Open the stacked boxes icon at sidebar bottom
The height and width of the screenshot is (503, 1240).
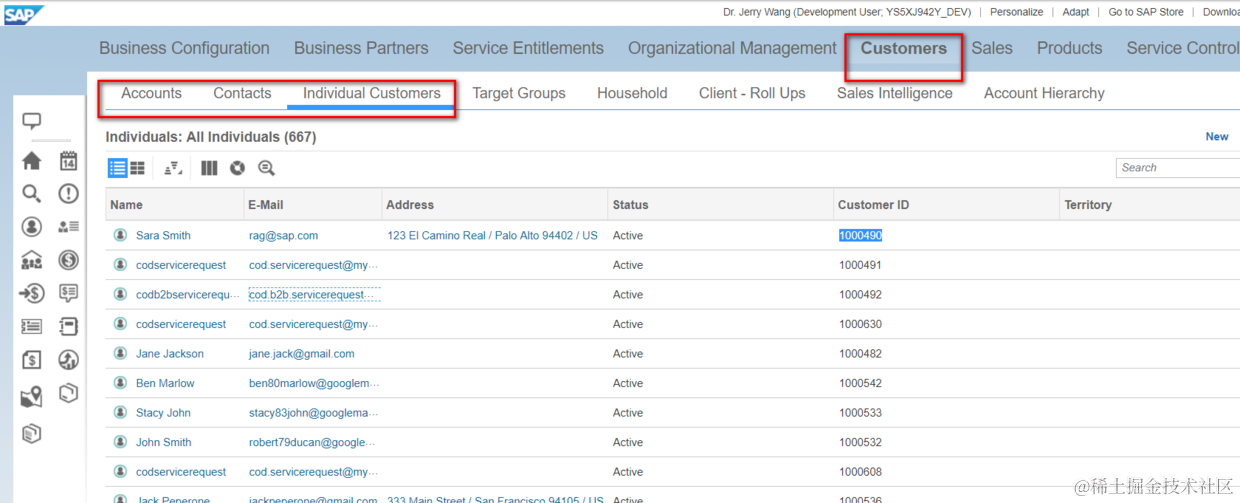pyautogui.click(x=32, y=434)
